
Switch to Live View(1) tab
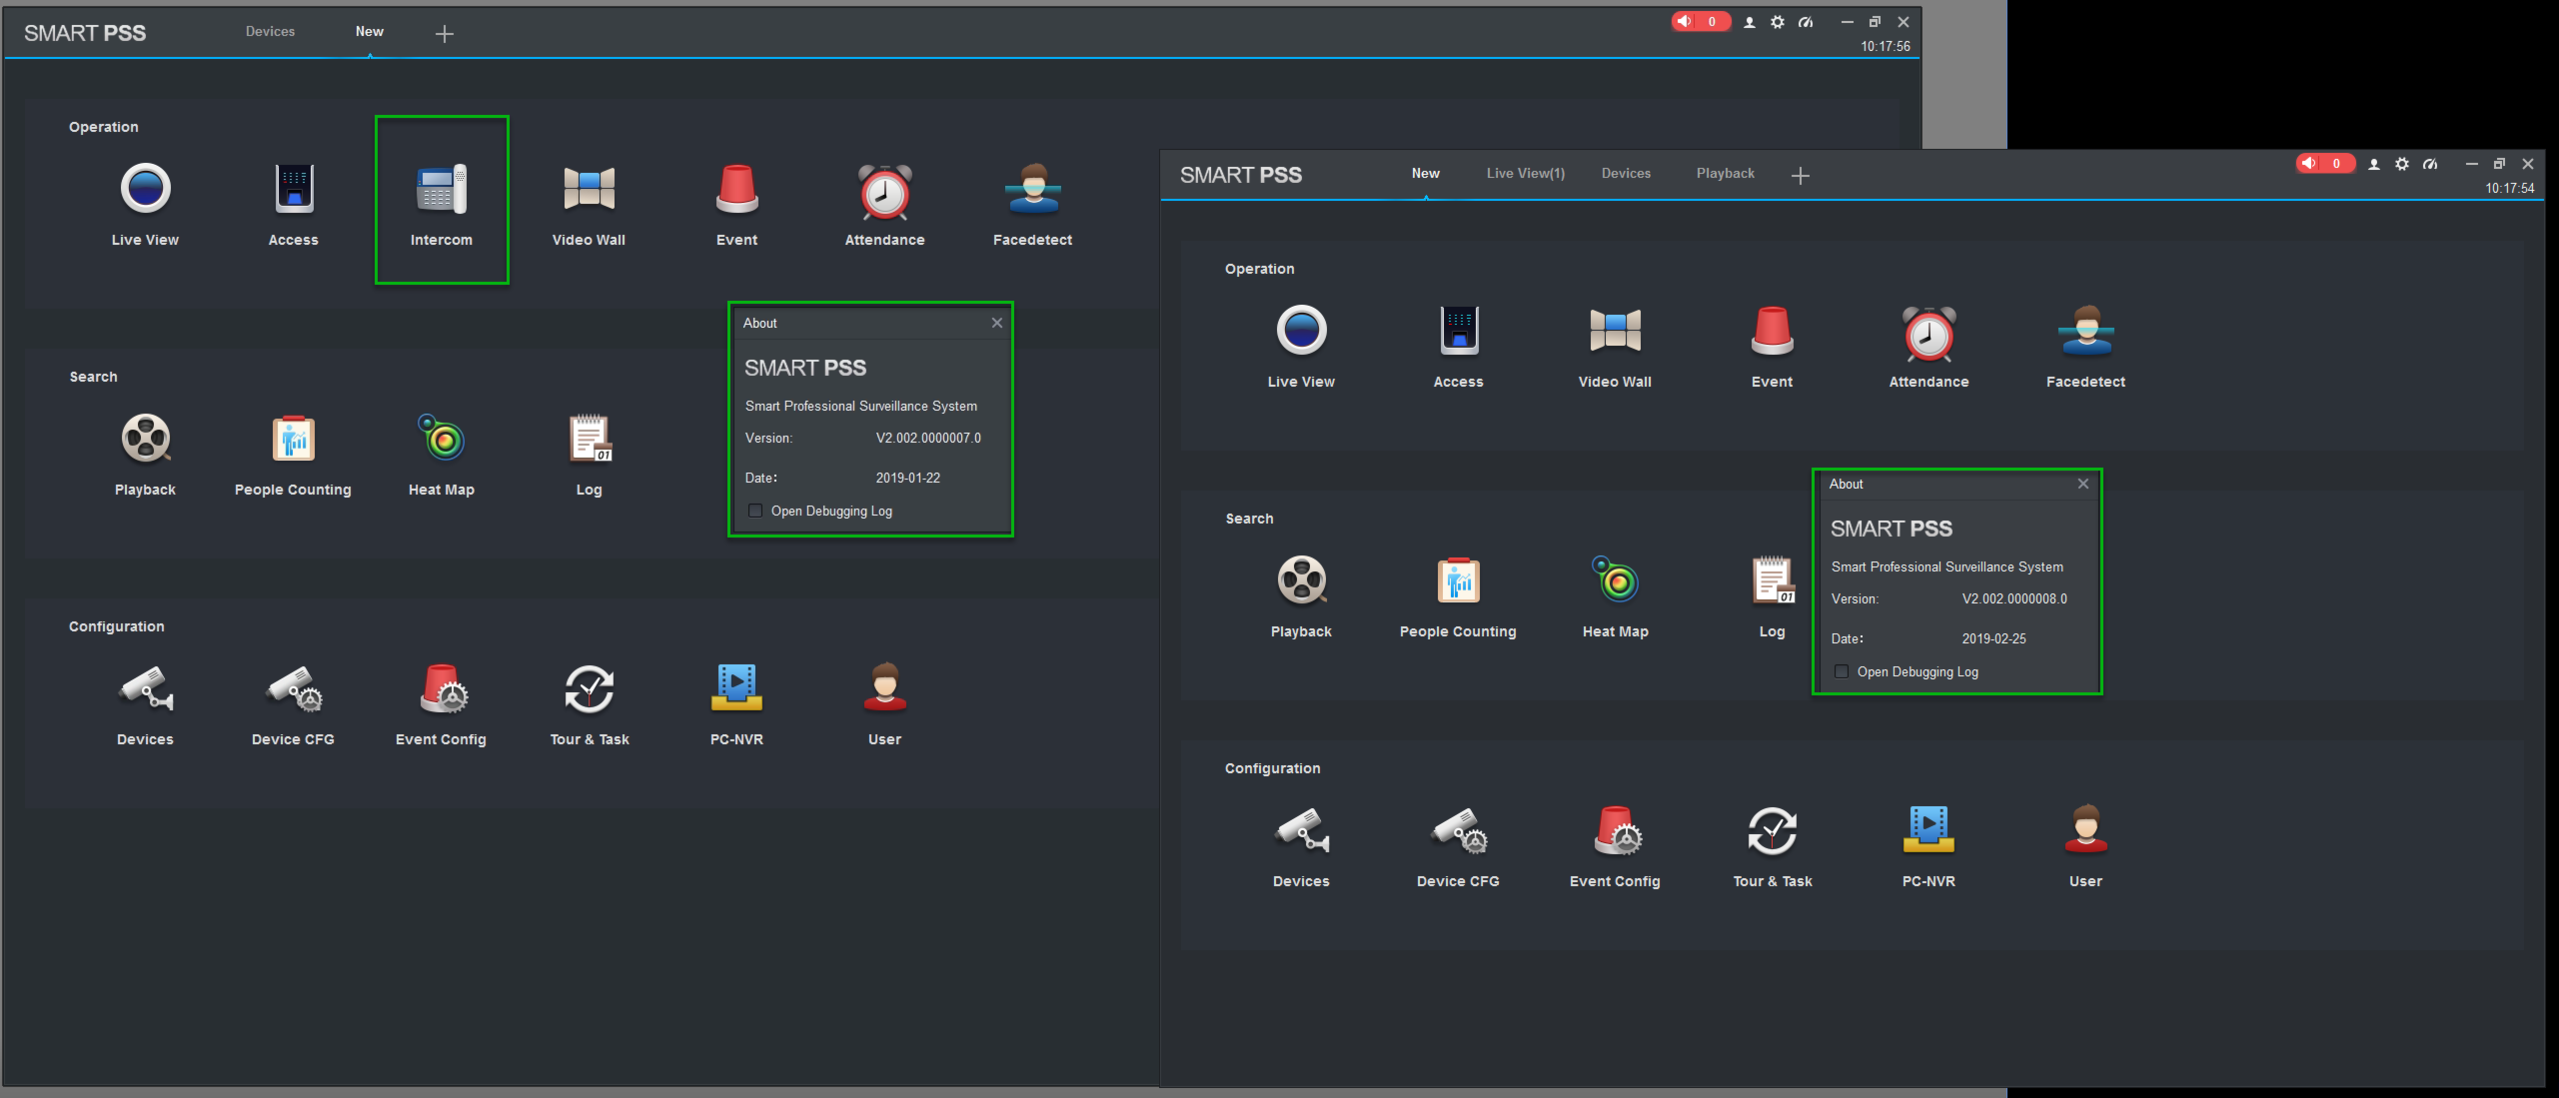1525,173
